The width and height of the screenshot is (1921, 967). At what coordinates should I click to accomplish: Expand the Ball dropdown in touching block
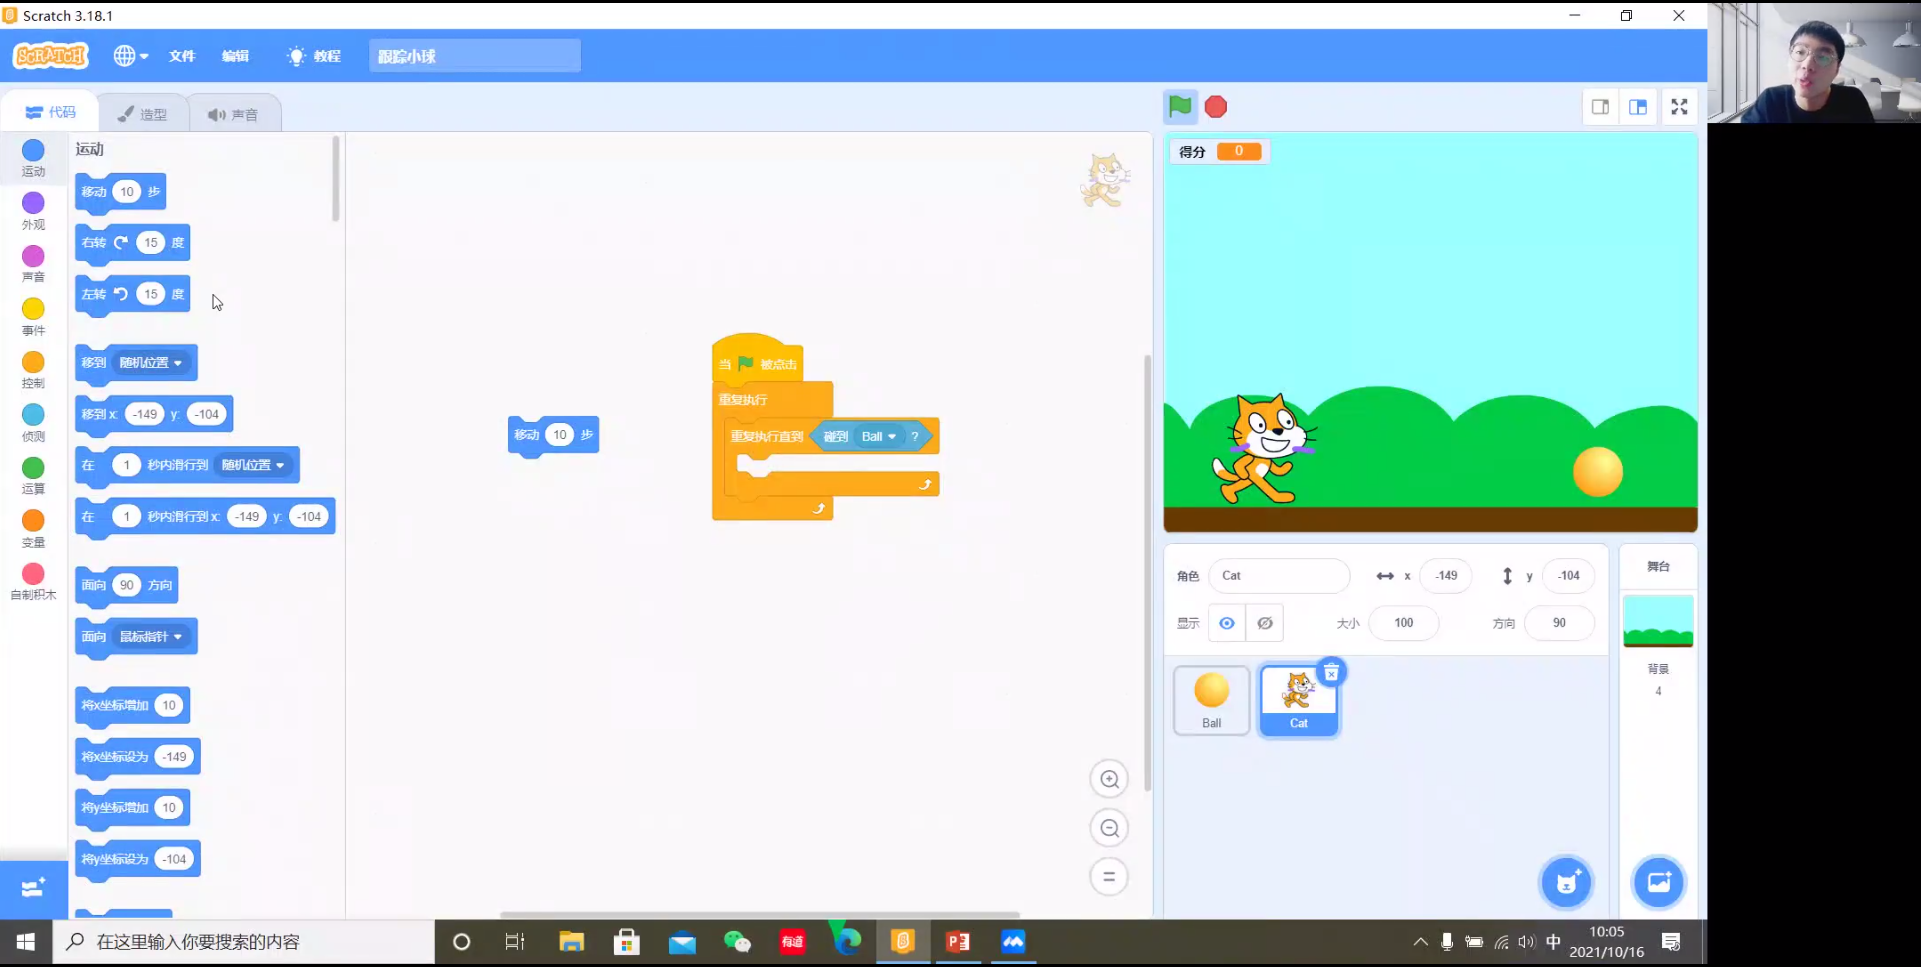(891, 437)
